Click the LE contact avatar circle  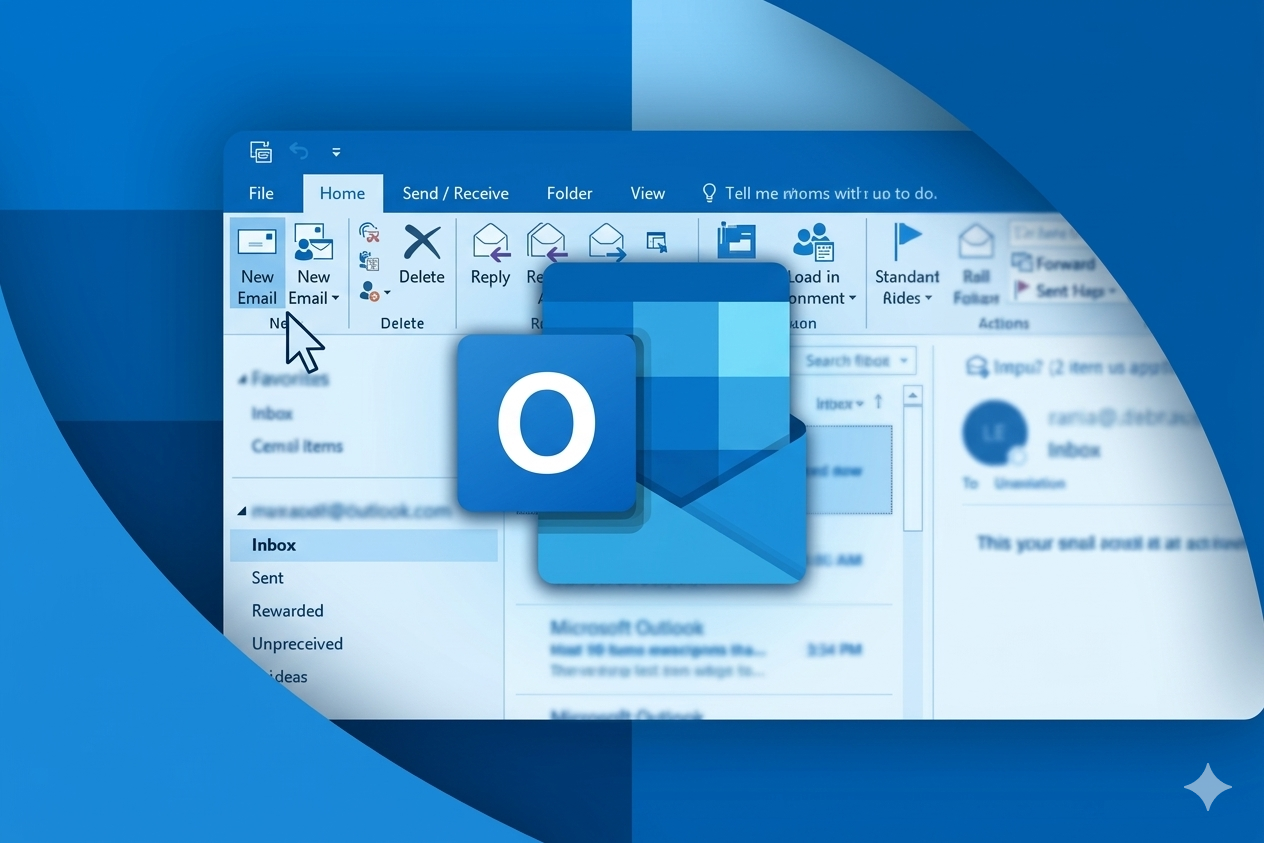click(x=994, y=432)
